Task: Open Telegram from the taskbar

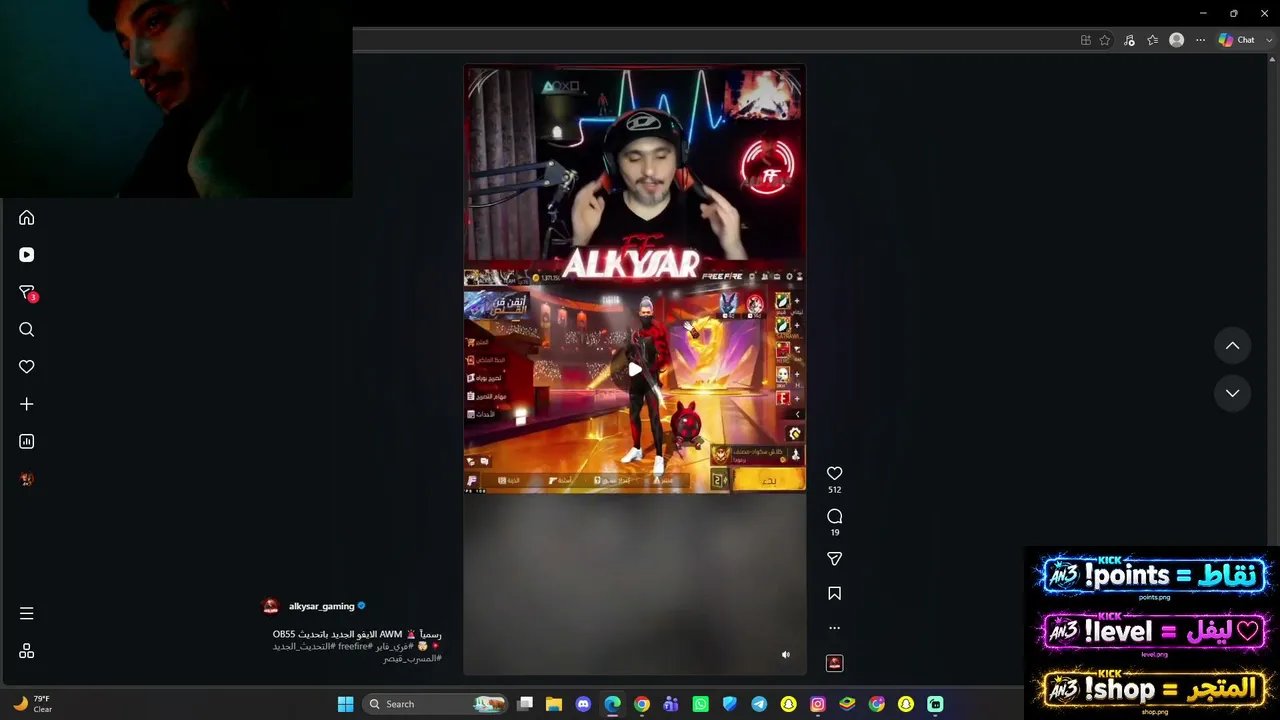Action: coord(759,704)
